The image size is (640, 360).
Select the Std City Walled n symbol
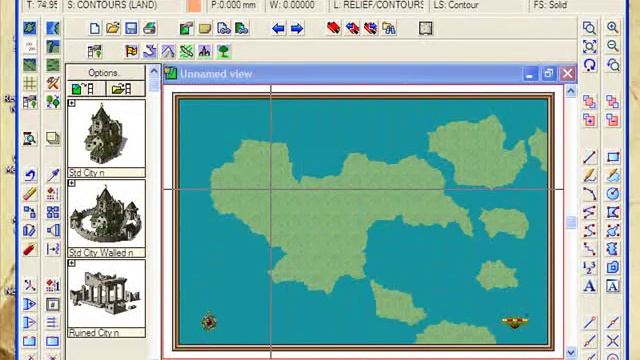(x=106, y=213)
